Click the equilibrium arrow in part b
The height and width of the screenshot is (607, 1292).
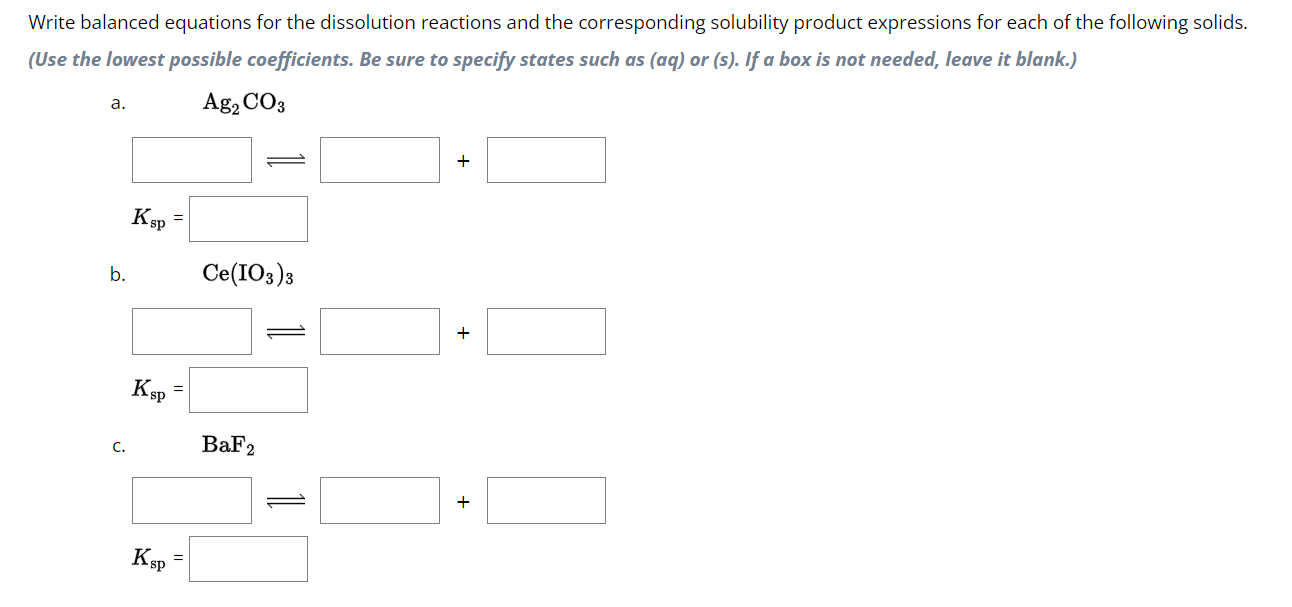[284, 330]
